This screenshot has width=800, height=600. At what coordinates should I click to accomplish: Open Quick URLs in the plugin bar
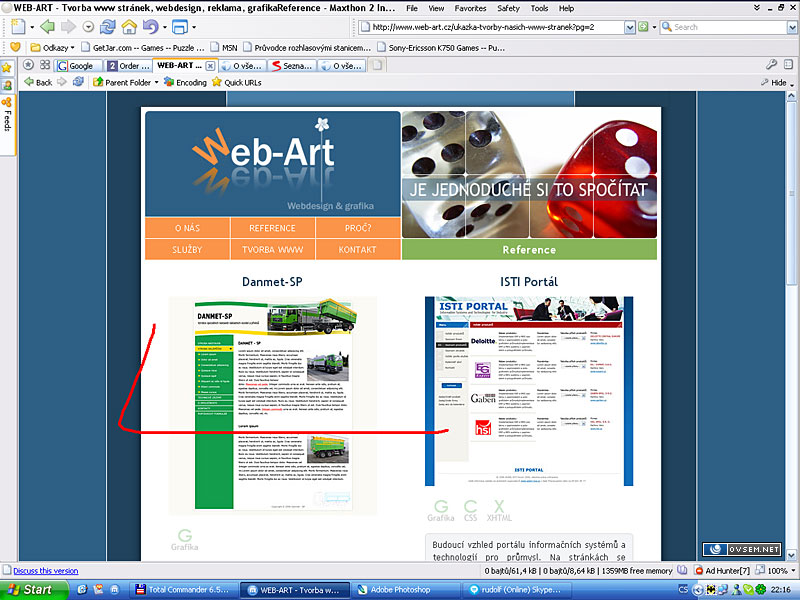point(237,82)
